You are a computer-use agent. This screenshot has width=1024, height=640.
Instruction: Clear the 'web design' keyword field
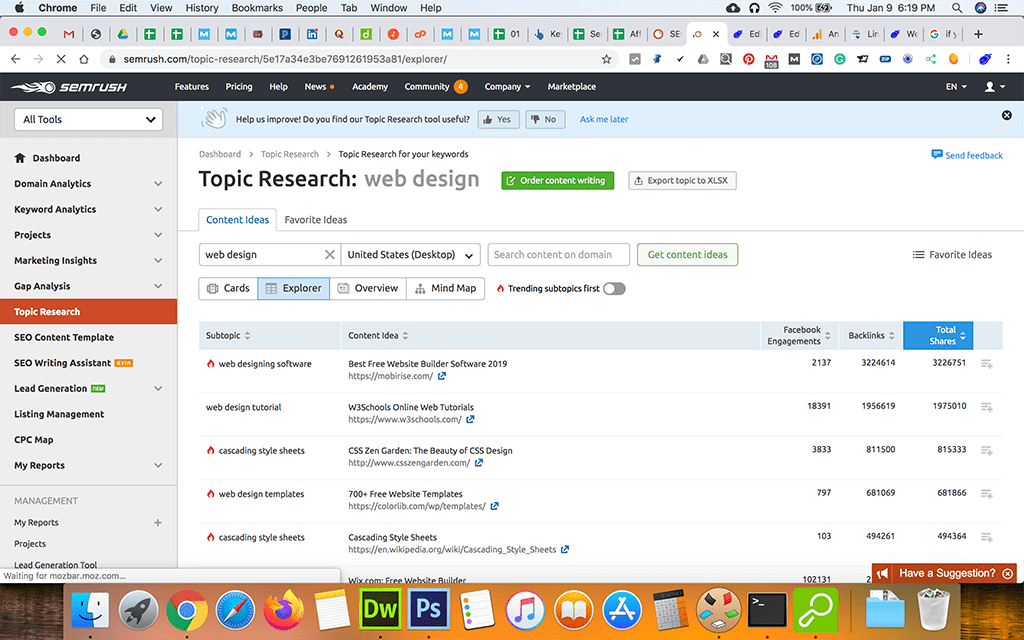330,255
